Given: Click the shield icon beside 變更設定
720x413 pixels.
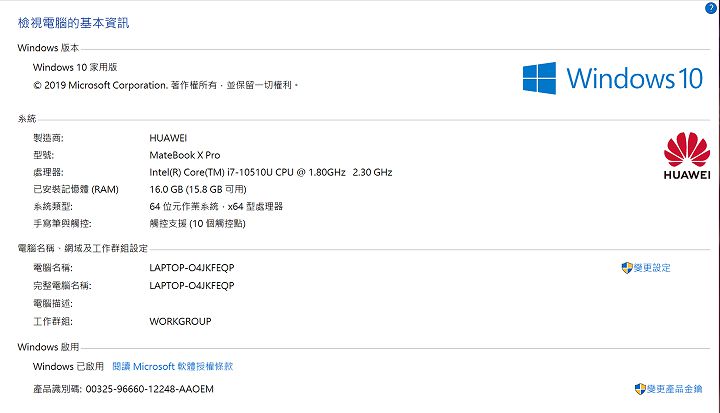Looking at the screenshot, I should [627, 268].
